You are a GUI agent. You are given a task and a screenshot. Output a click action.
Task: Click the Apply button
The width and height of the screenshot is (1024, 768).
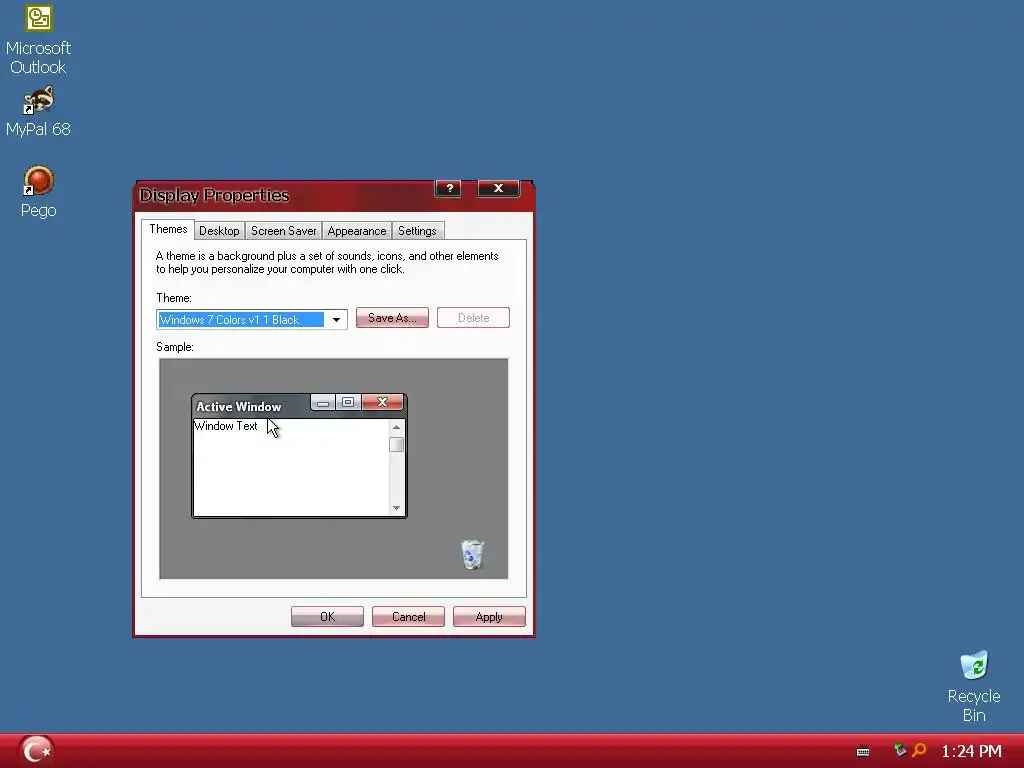[x=489, y=616]
